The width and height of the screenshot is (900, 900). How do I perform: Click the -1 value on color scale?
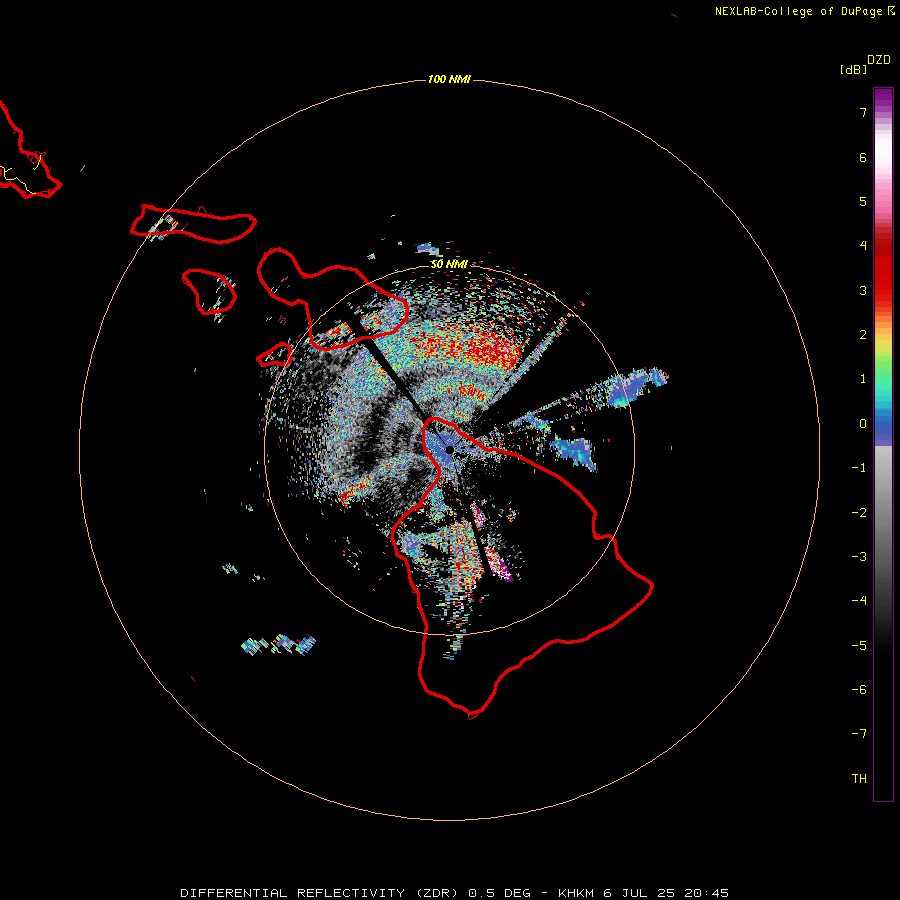[859, 468]
